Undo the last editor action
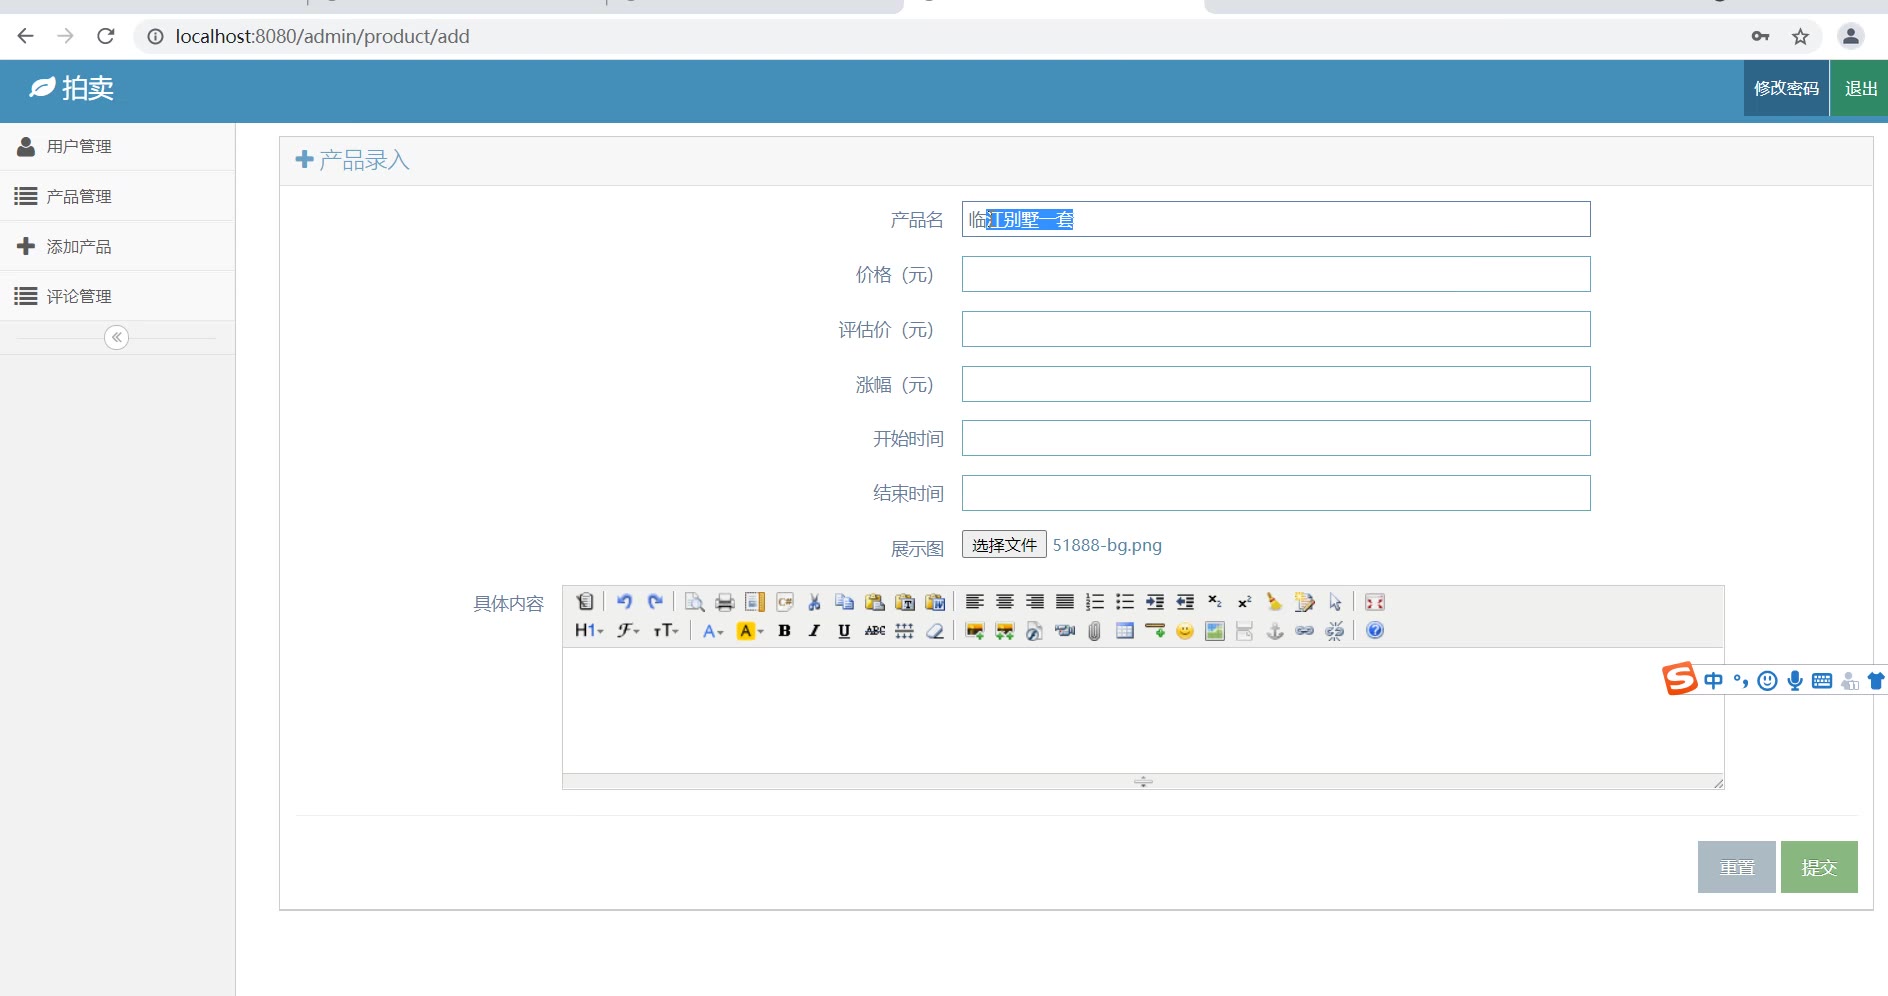Viewport: 1888px width, 996px height. coord(625,602)
